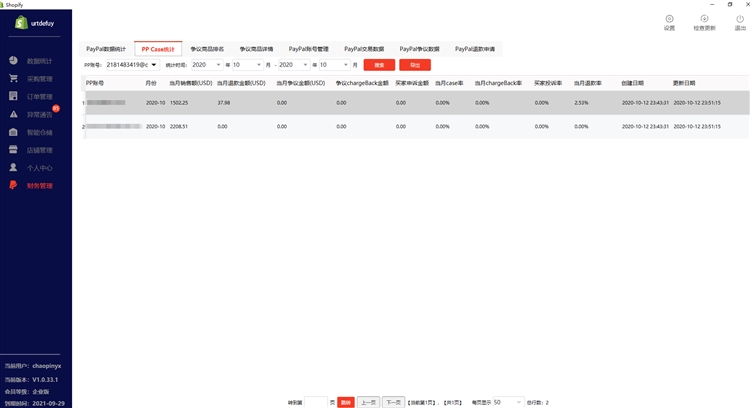The height and width of the screenshot is (408, 750).
Task: Click the version text V1.0.33.1
Action: pyautogui.click(x=45, y=379)
